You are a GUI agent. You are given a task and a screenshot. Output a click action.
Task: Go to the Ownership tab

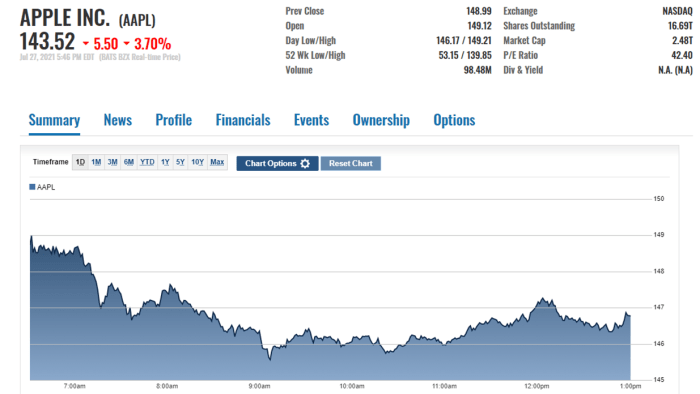[381, 120]
